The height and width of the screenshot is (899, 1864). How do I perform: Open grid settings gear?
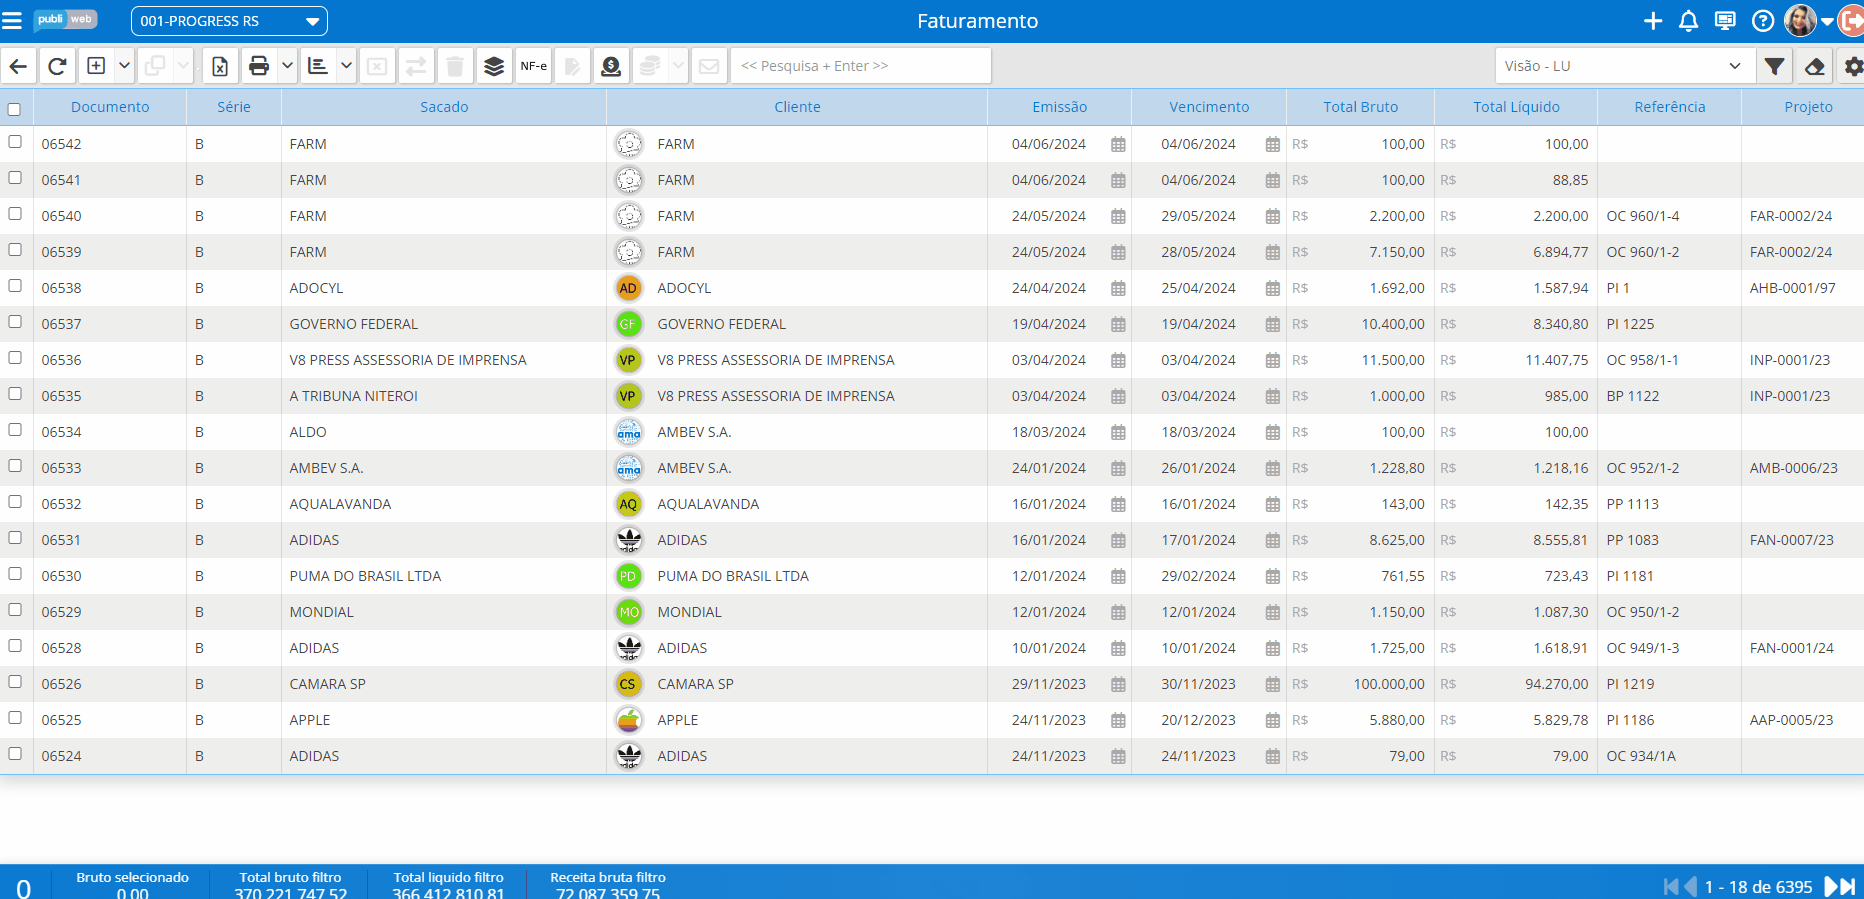click(1853, 66)
